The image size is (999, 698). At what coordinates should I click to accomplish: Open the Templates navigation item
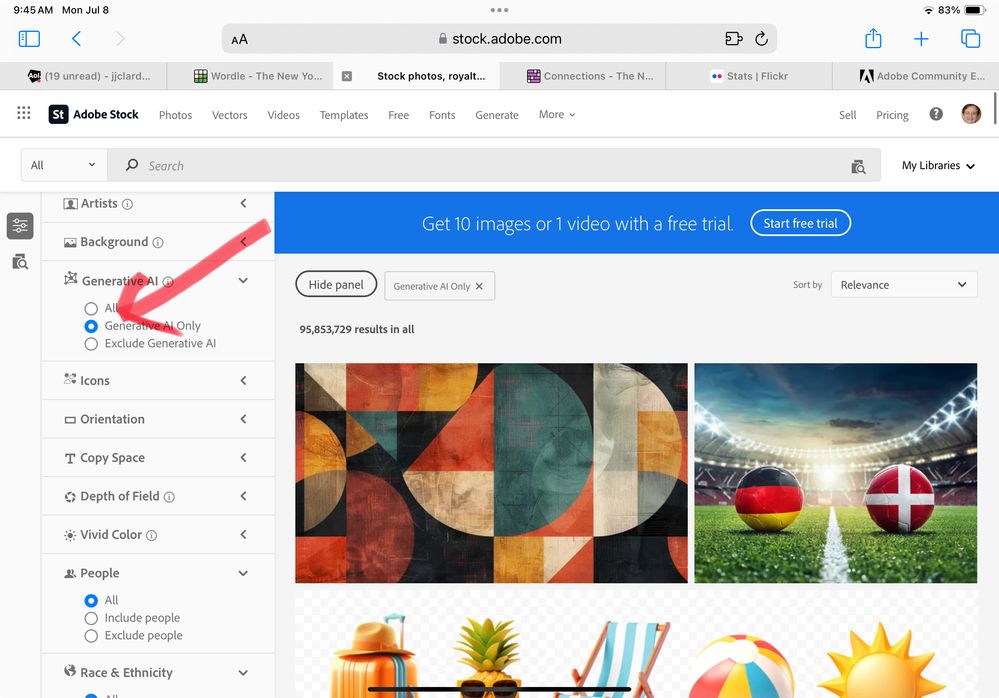344,115
